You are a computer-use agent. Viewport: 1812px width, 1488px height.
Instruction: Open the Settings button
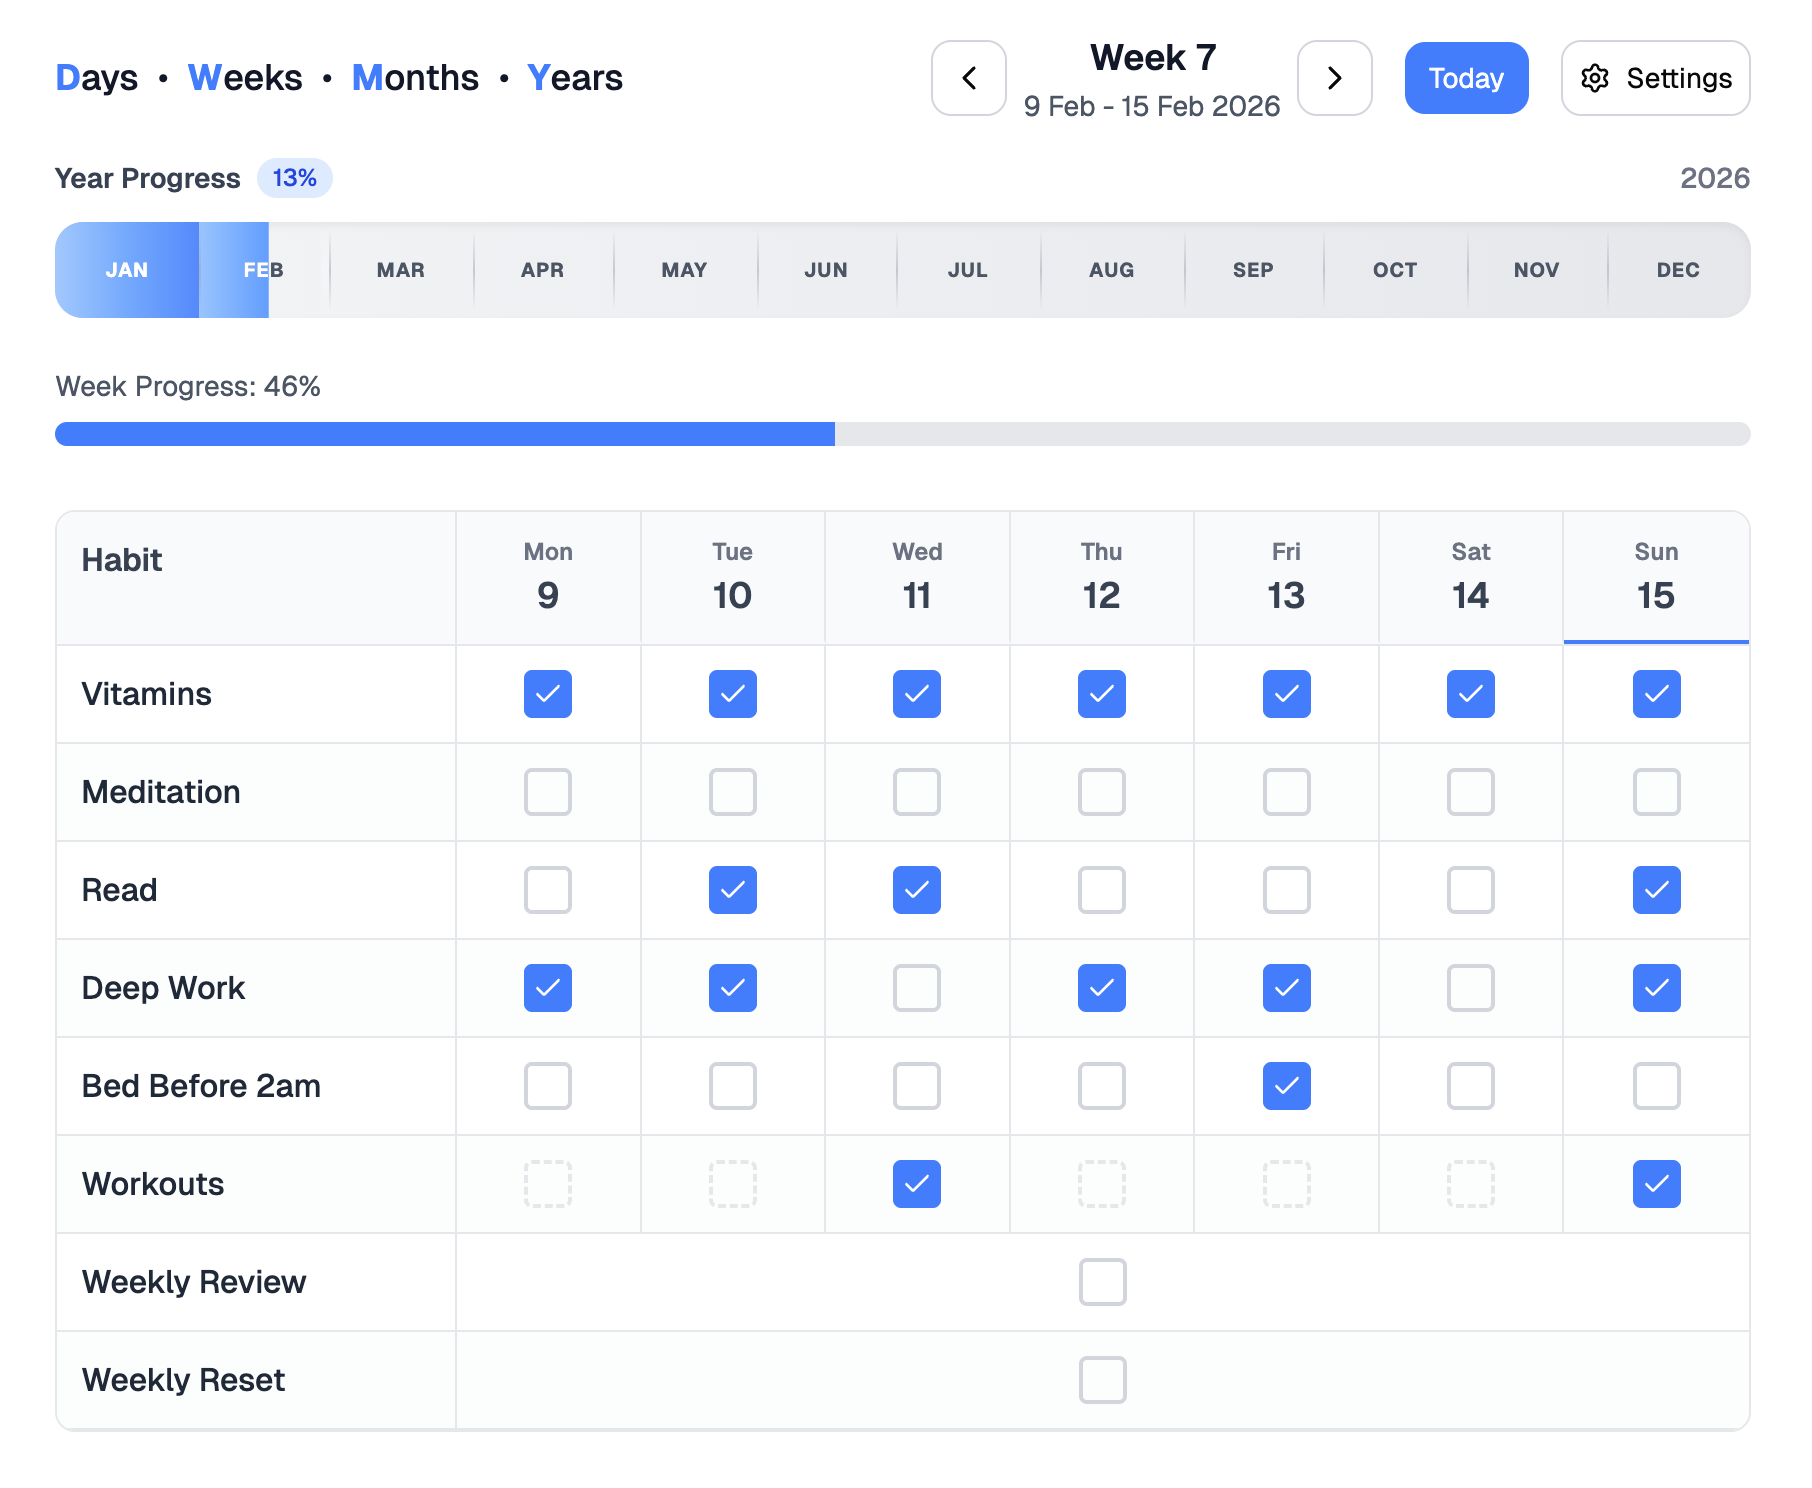click(1655, 78)
